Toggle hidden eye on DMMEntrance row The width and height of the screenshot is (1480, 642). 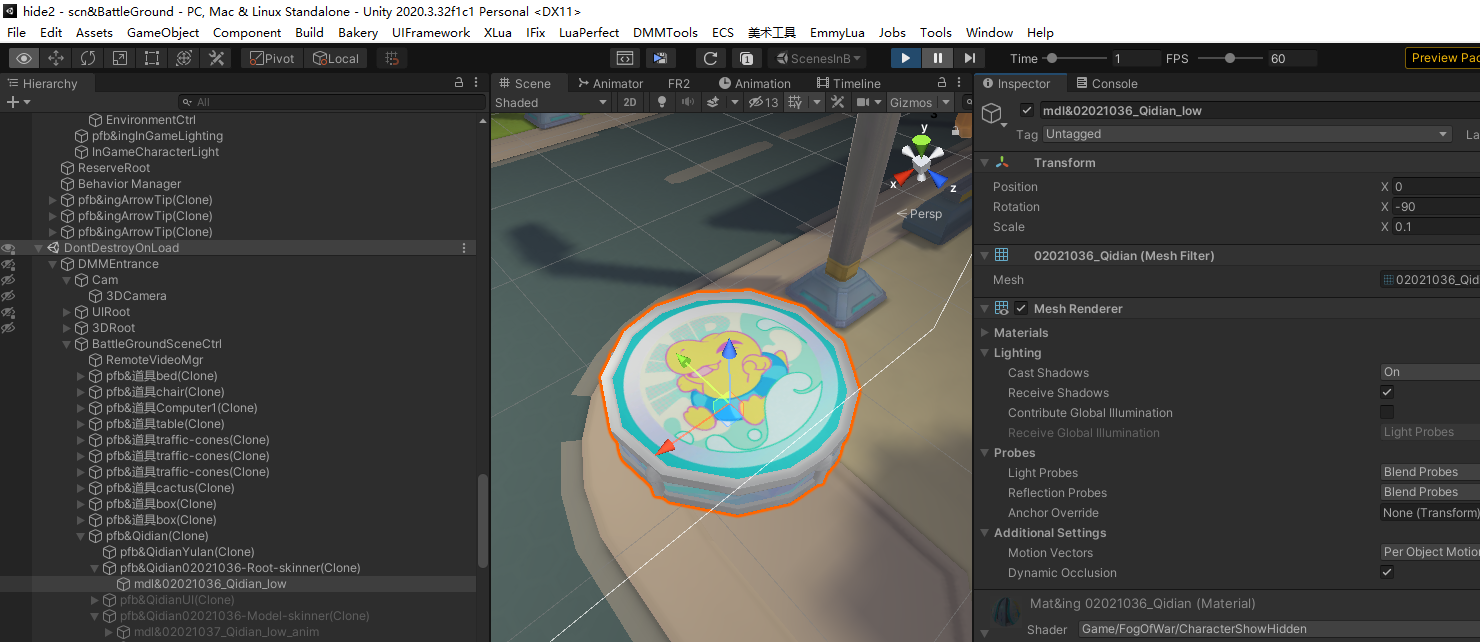pyautogui.click(x=8, y=264)
